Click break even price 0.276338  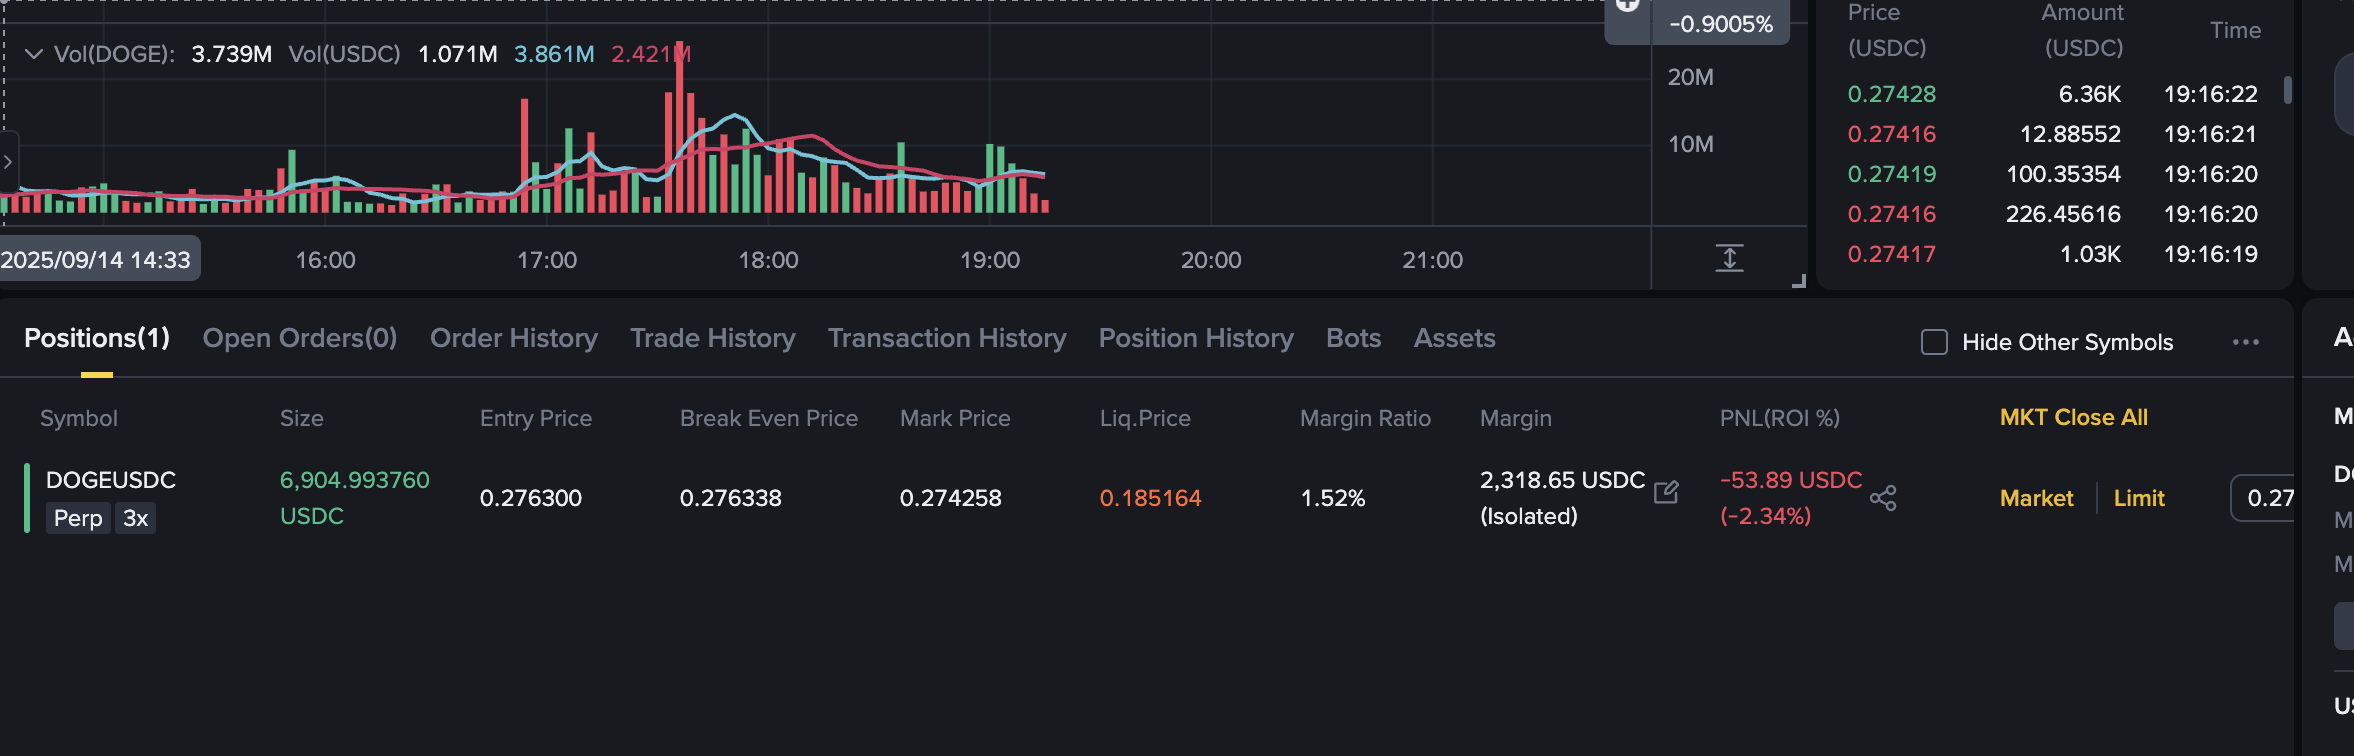pos(731,498)
